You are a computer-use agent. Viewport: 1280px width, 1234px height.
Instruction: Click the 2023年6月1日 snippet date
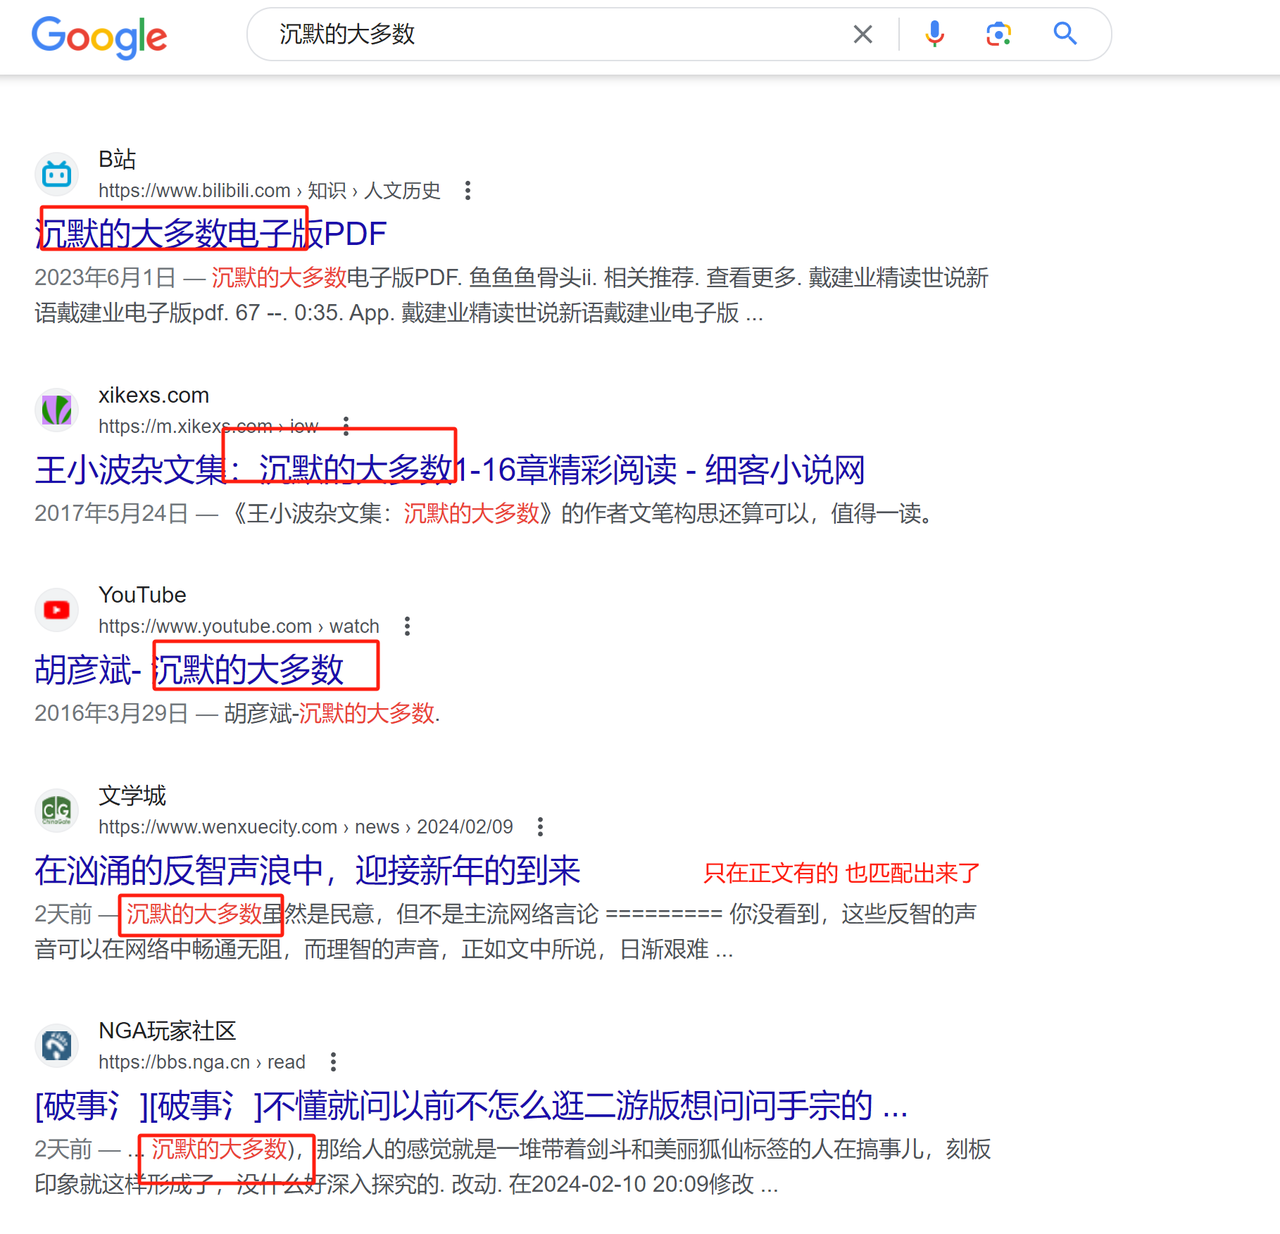pyautogui.click(x=105, y=278)
